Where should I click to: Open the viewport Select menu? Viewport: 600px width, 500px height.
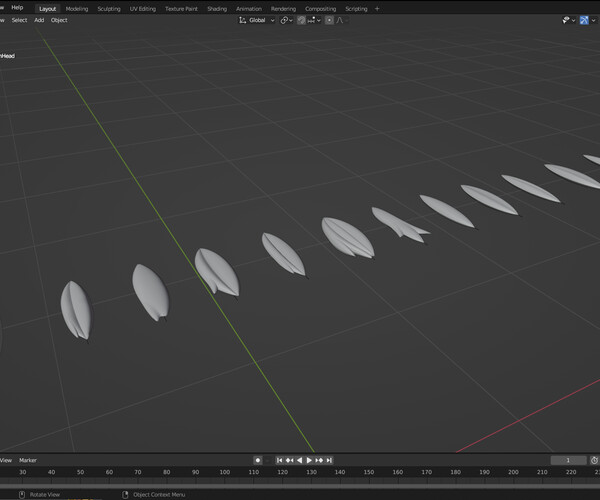pos(19,20)
